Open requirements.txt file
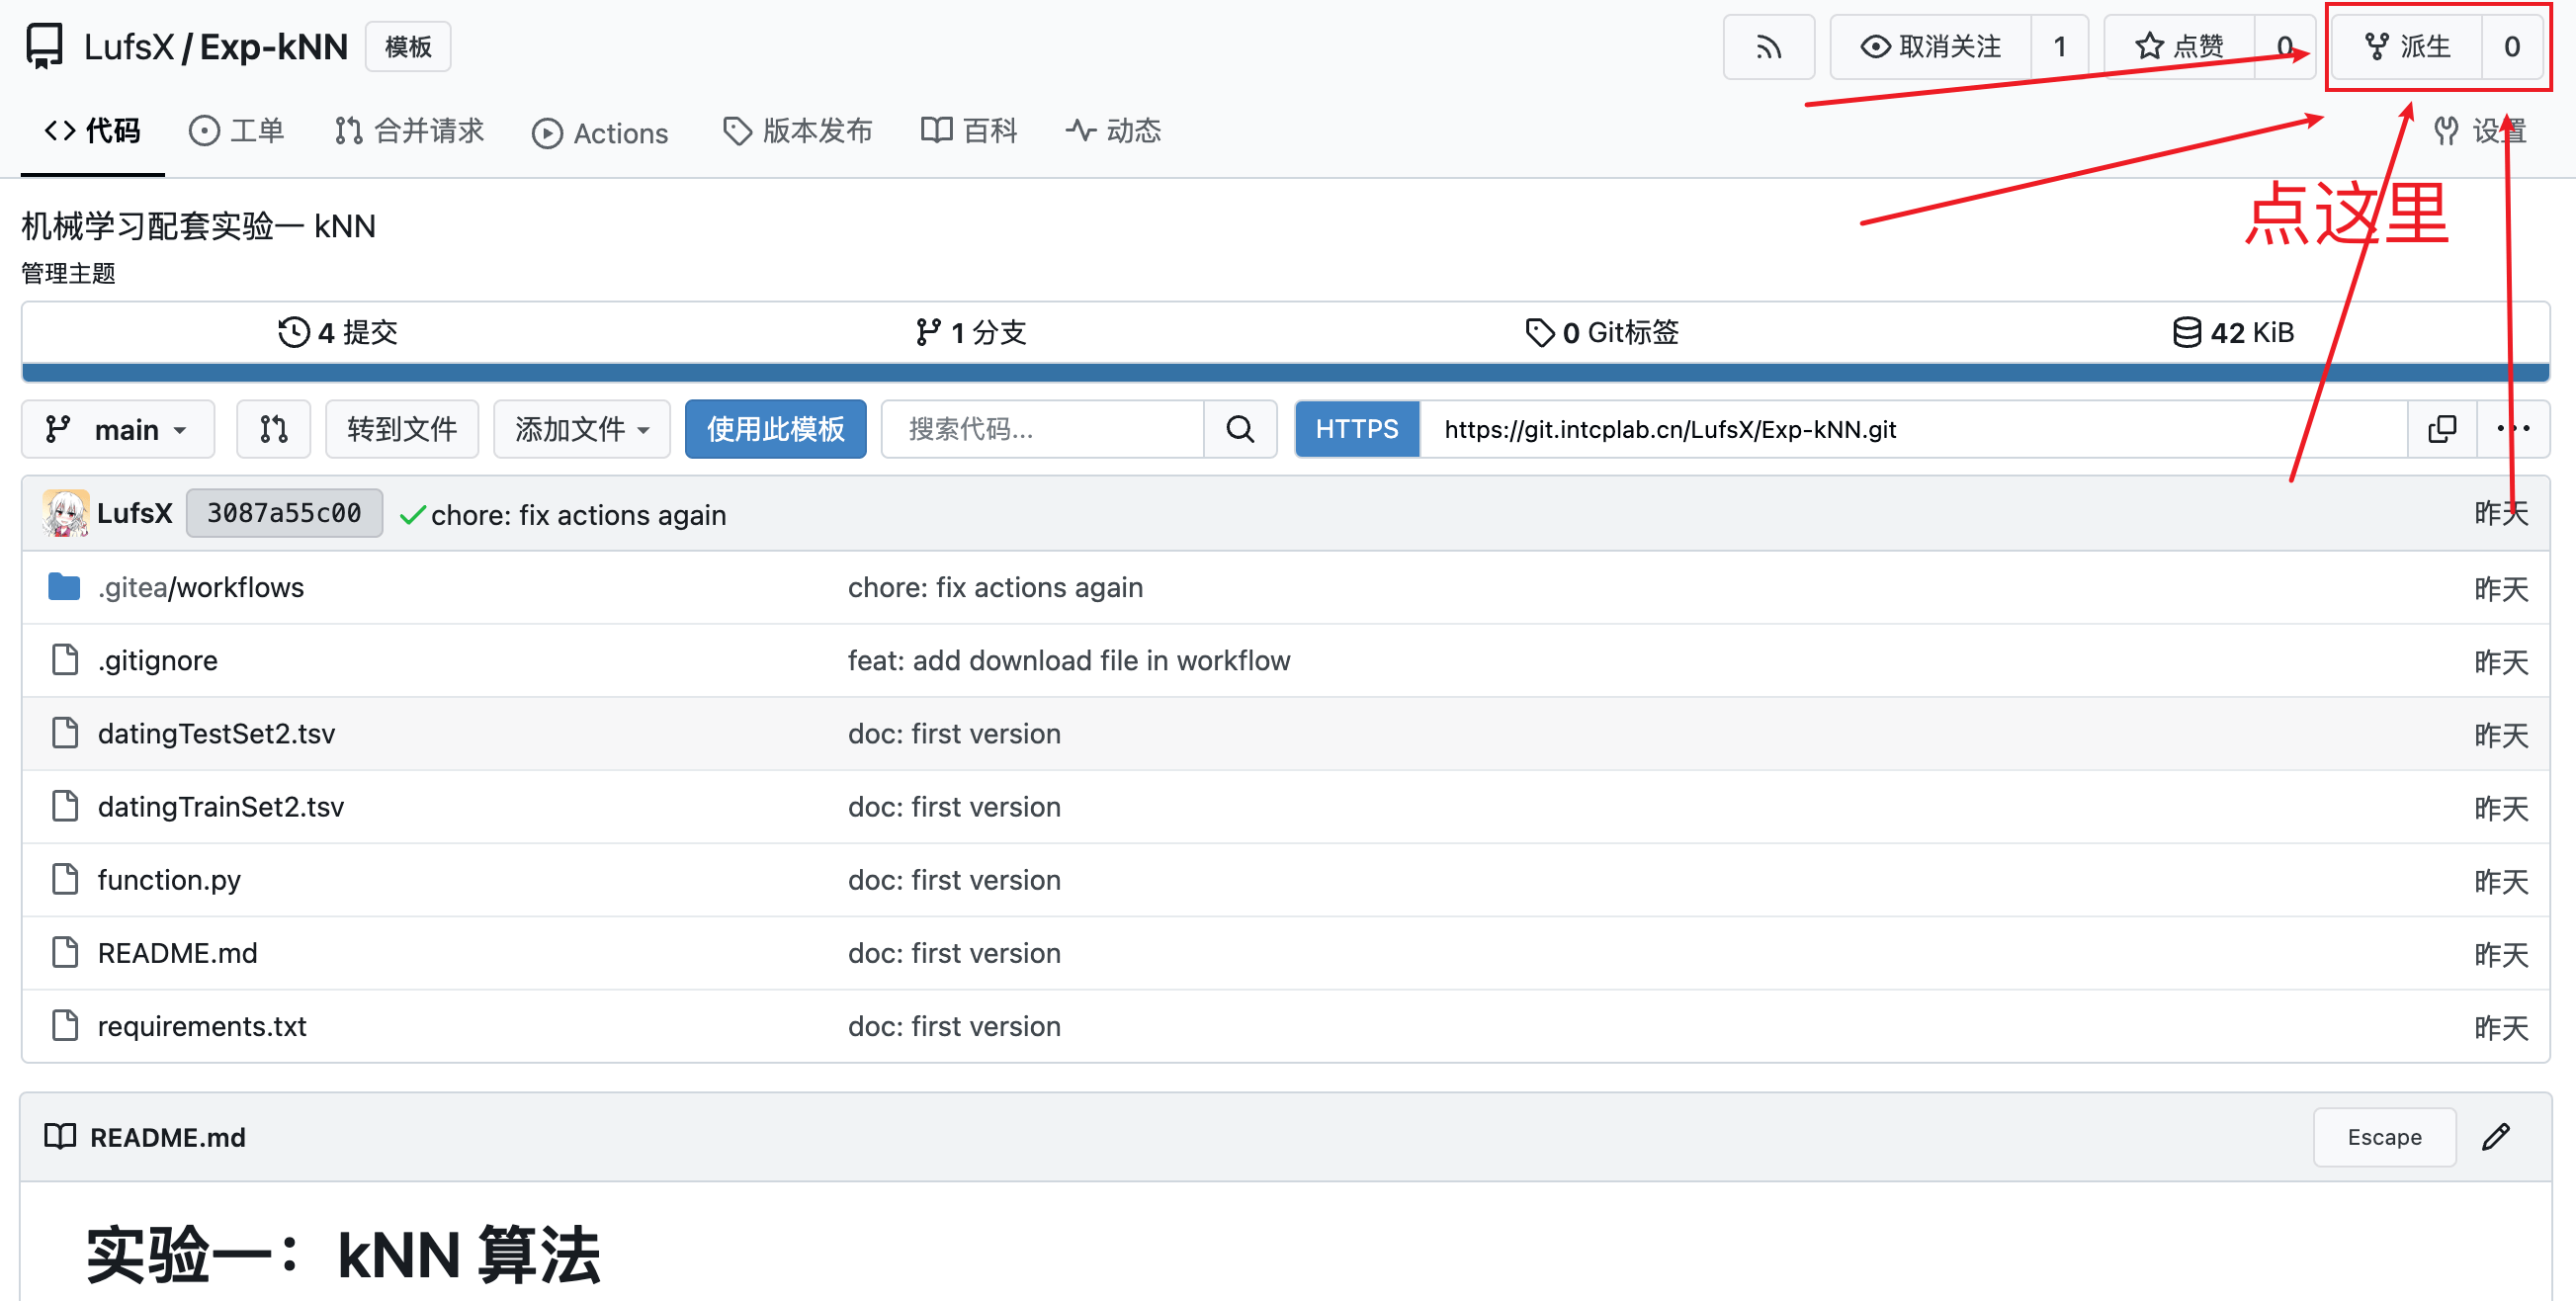Image resolution: width=2576 pixels, height=1301 pixels. coord(202,1026)
